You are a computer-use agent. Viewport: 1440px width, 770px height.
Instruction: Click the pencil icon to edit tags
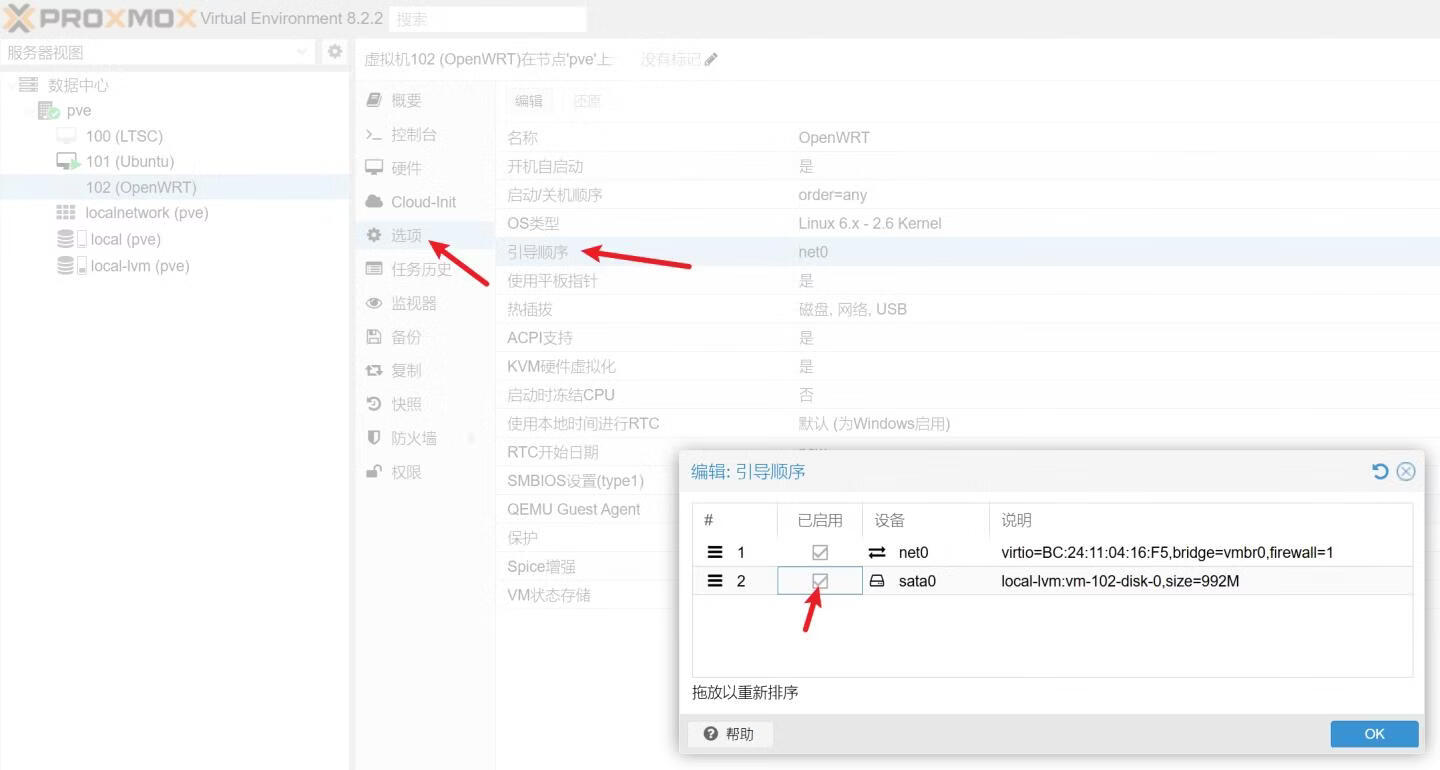(711, 60)
